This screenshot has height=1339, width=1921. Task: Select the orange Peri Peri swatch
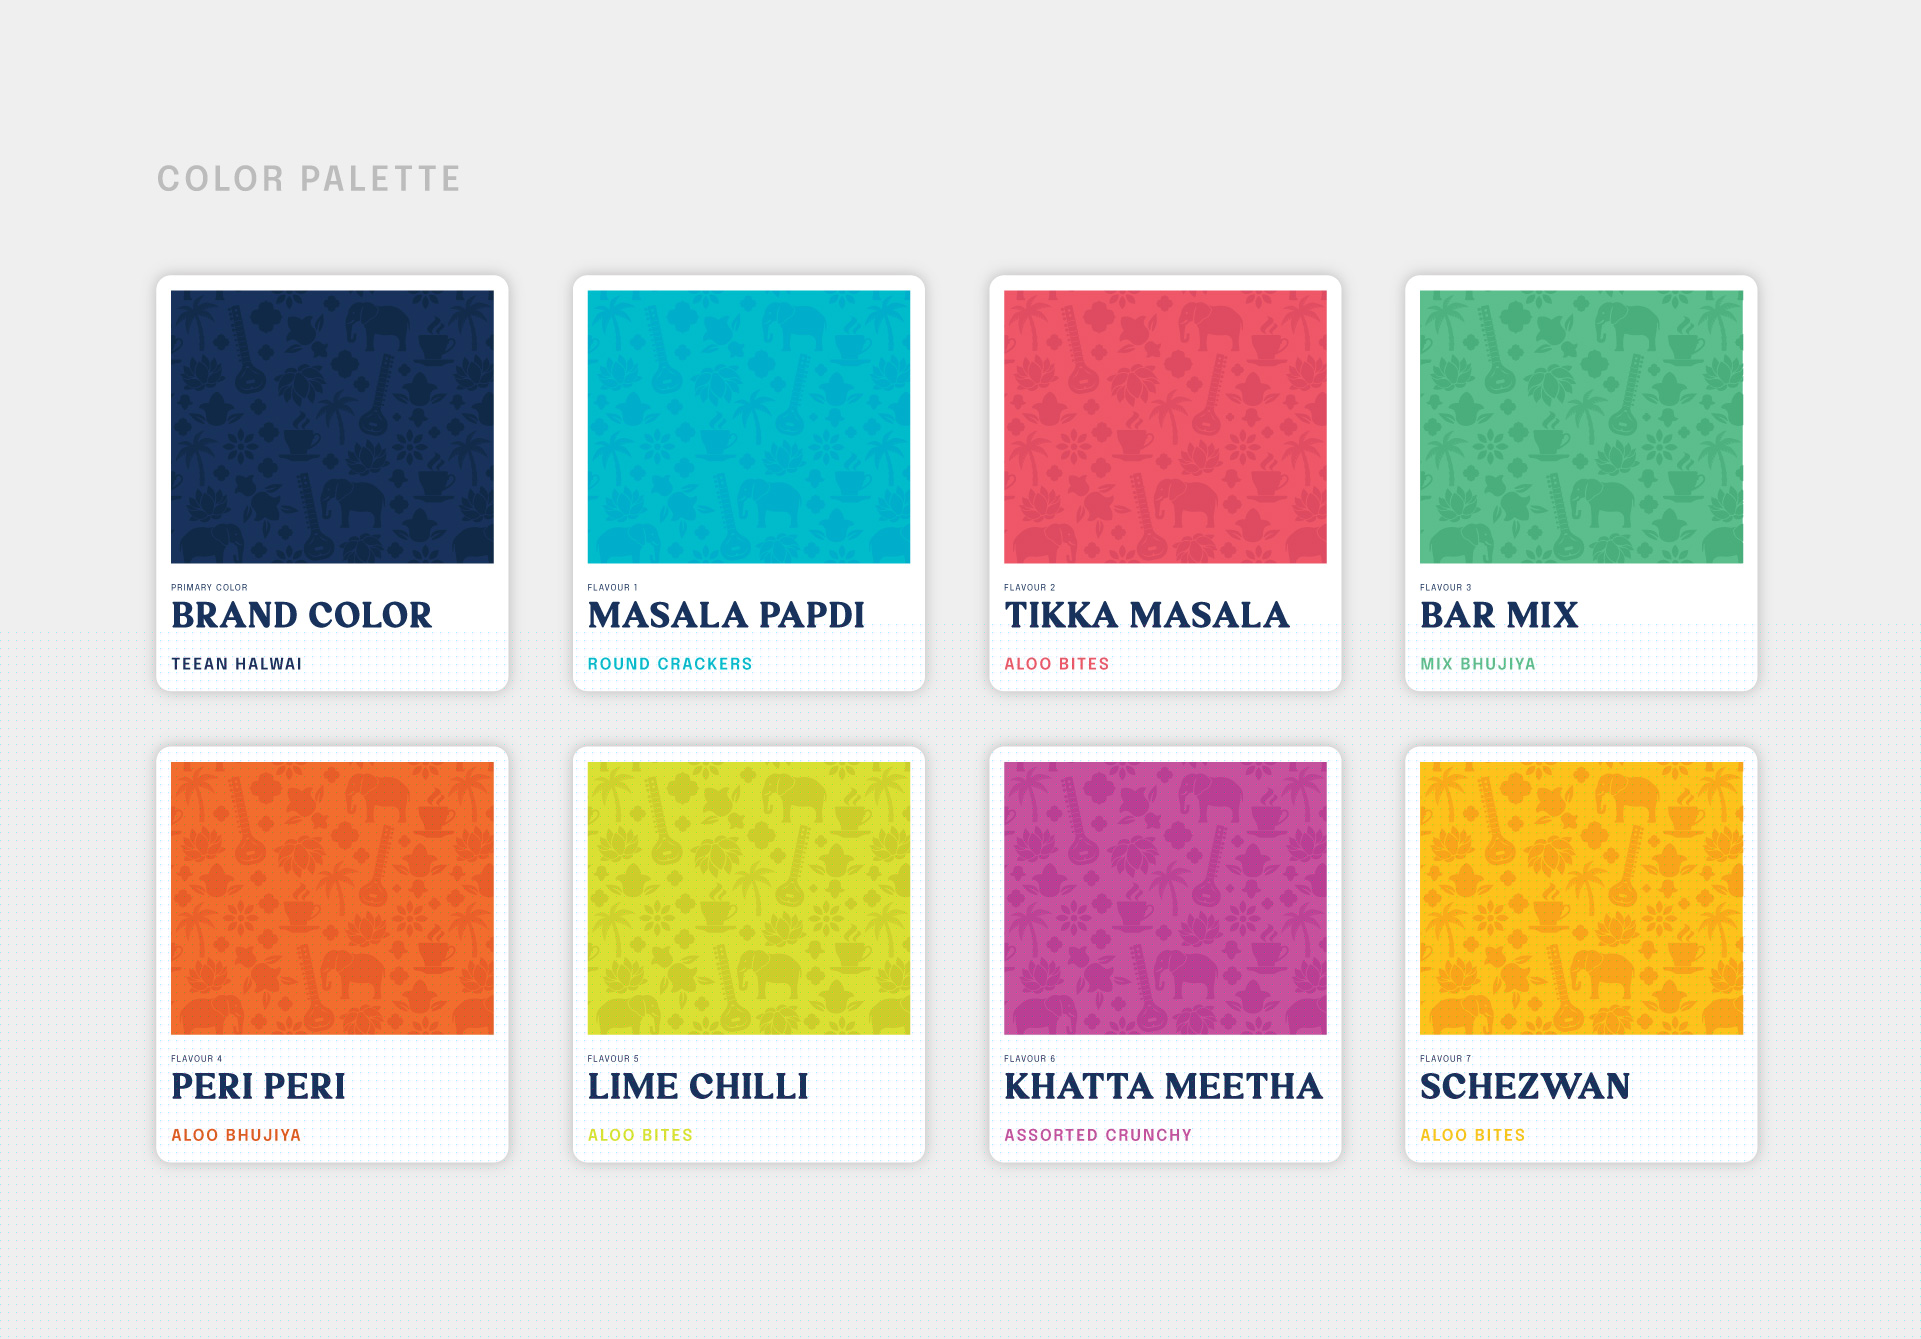(x=332, y=898)
